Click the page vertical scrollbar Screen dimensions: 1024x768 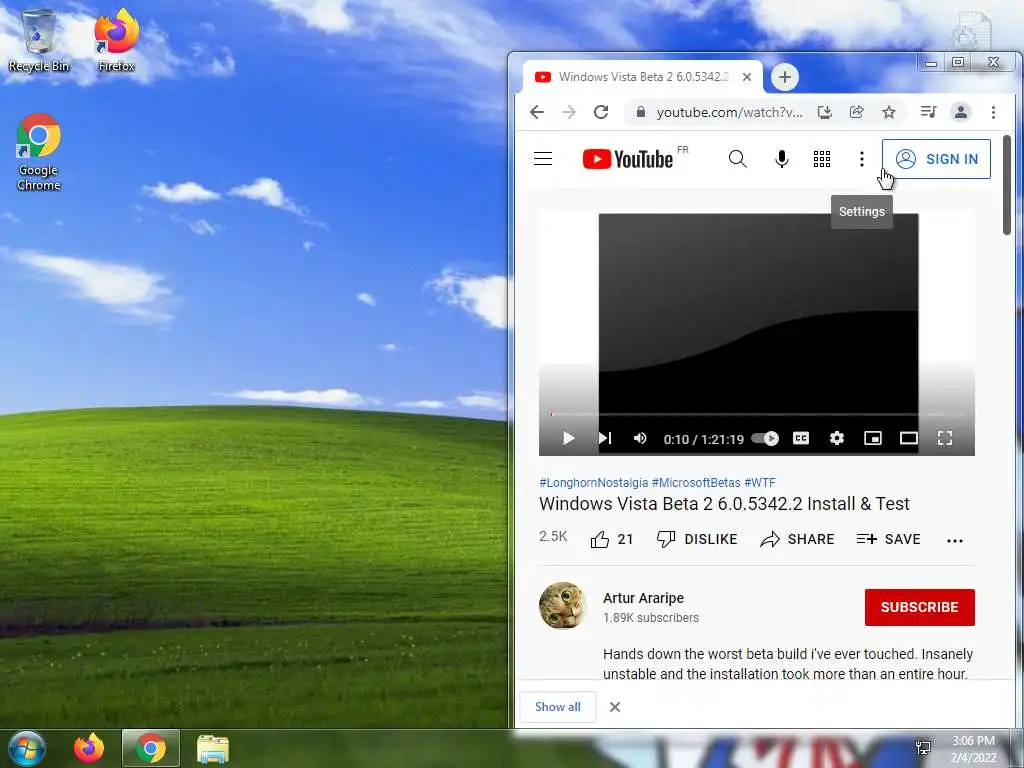[x=1006, y=185]
